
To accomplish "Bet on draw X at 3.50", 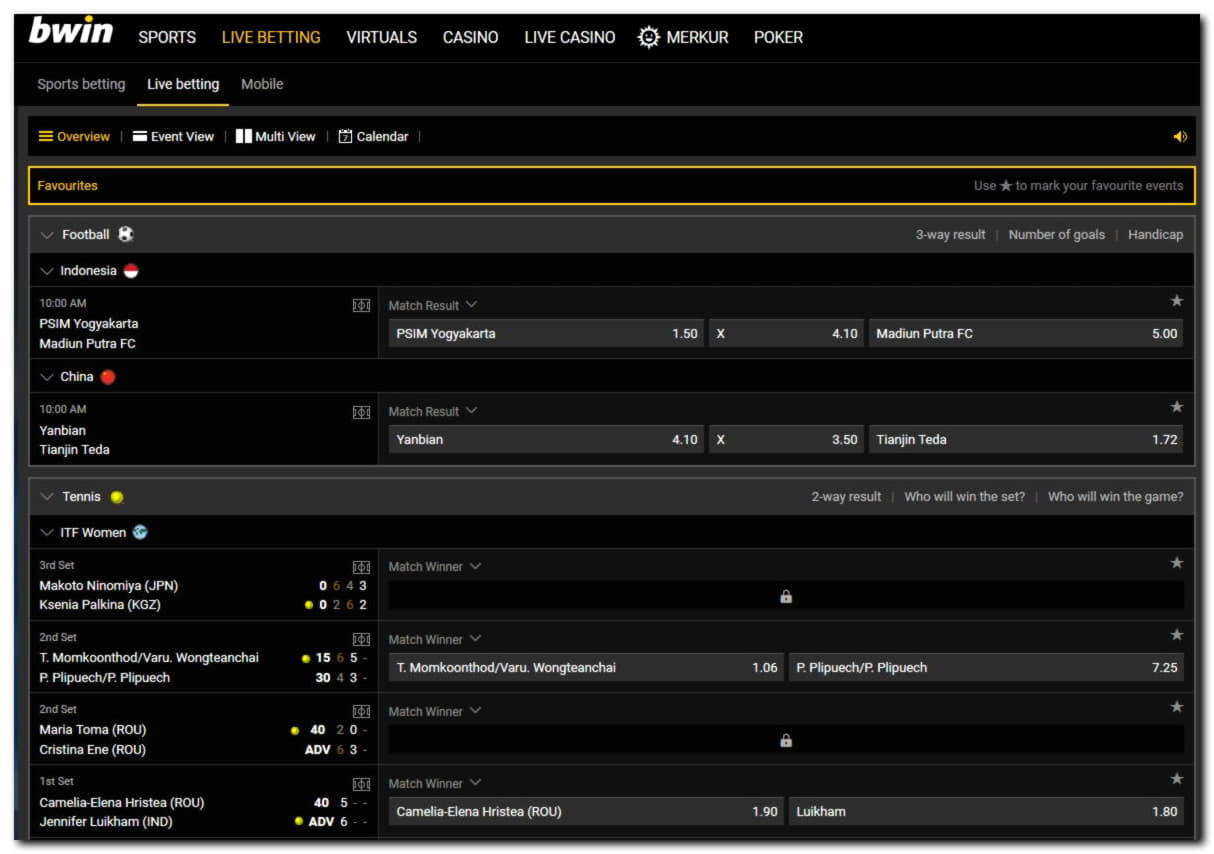I will (786, 439).
